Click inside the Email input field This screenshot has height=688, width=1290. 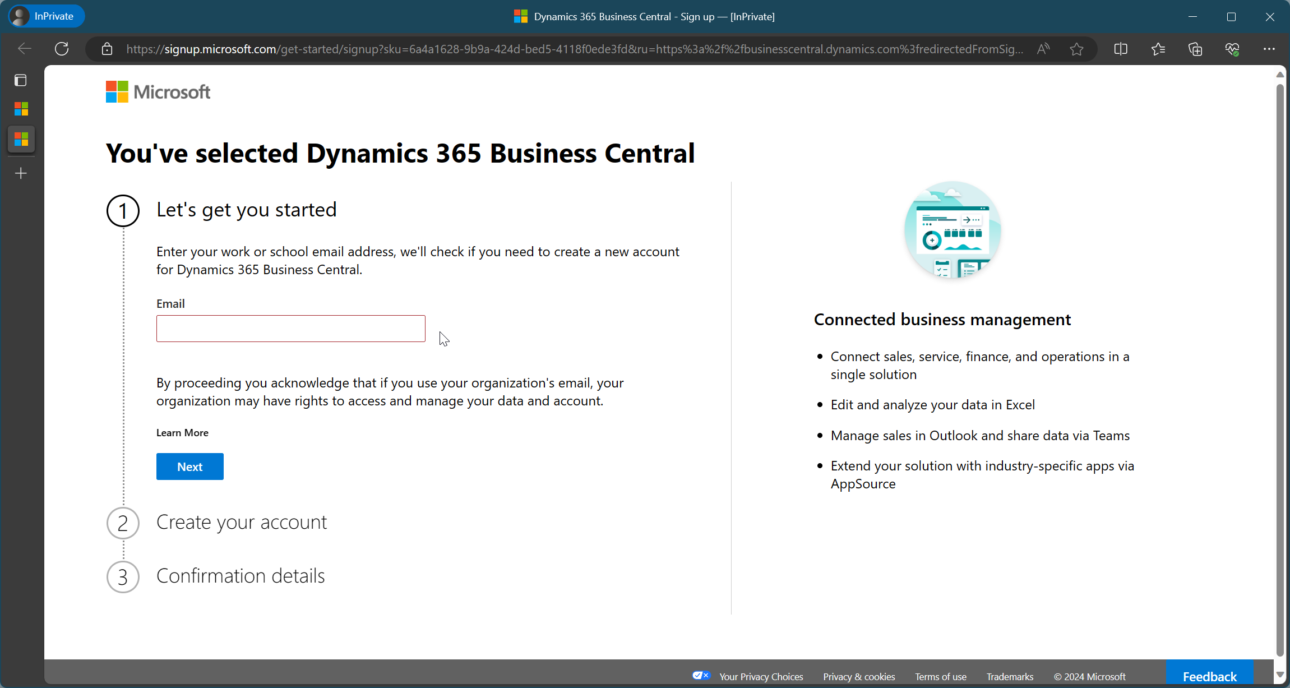coord(290,328)
